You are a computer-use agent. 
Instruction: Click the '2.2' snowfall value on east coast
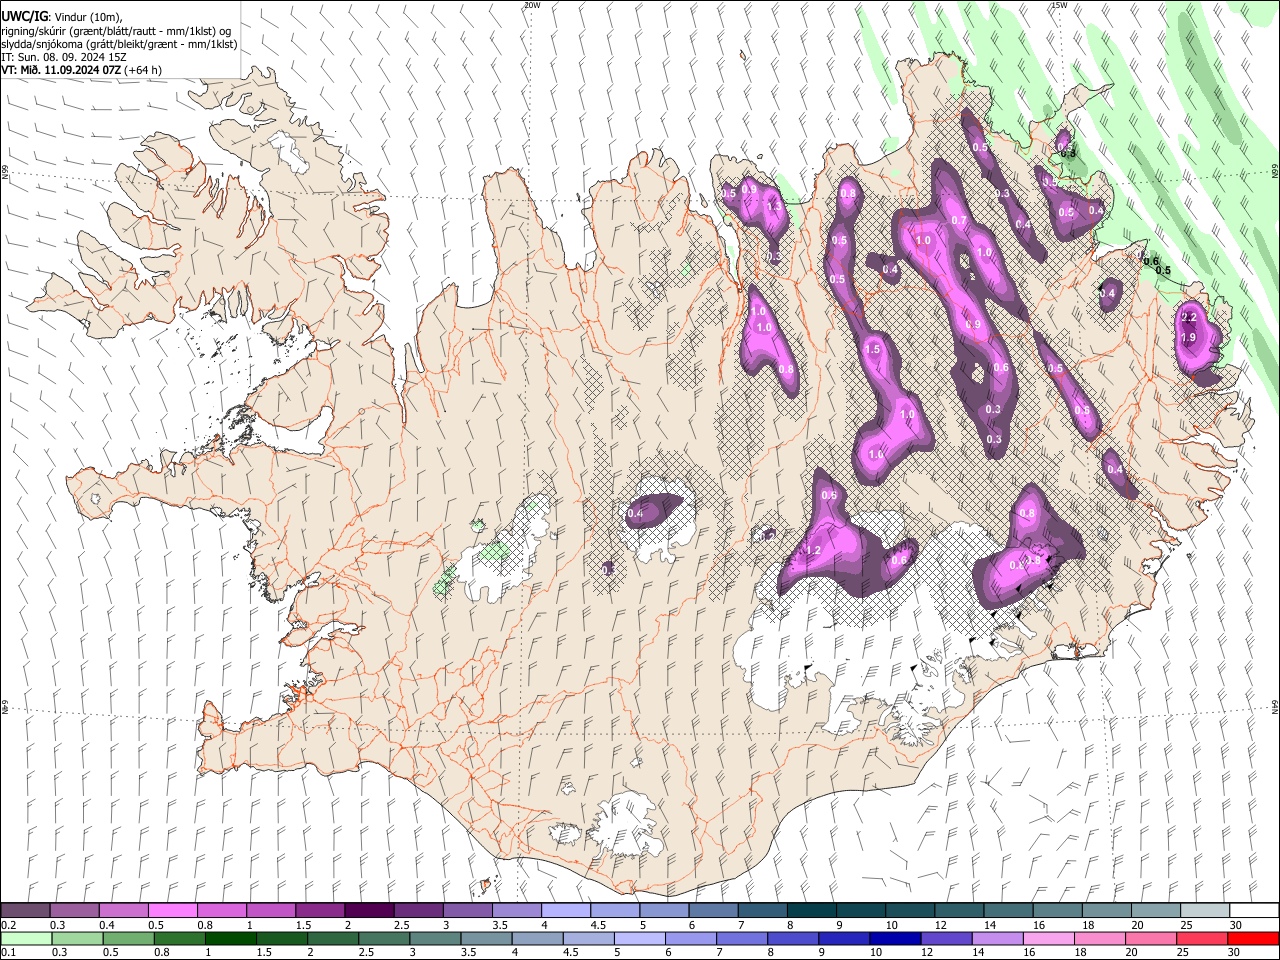tap(1189, 317)
